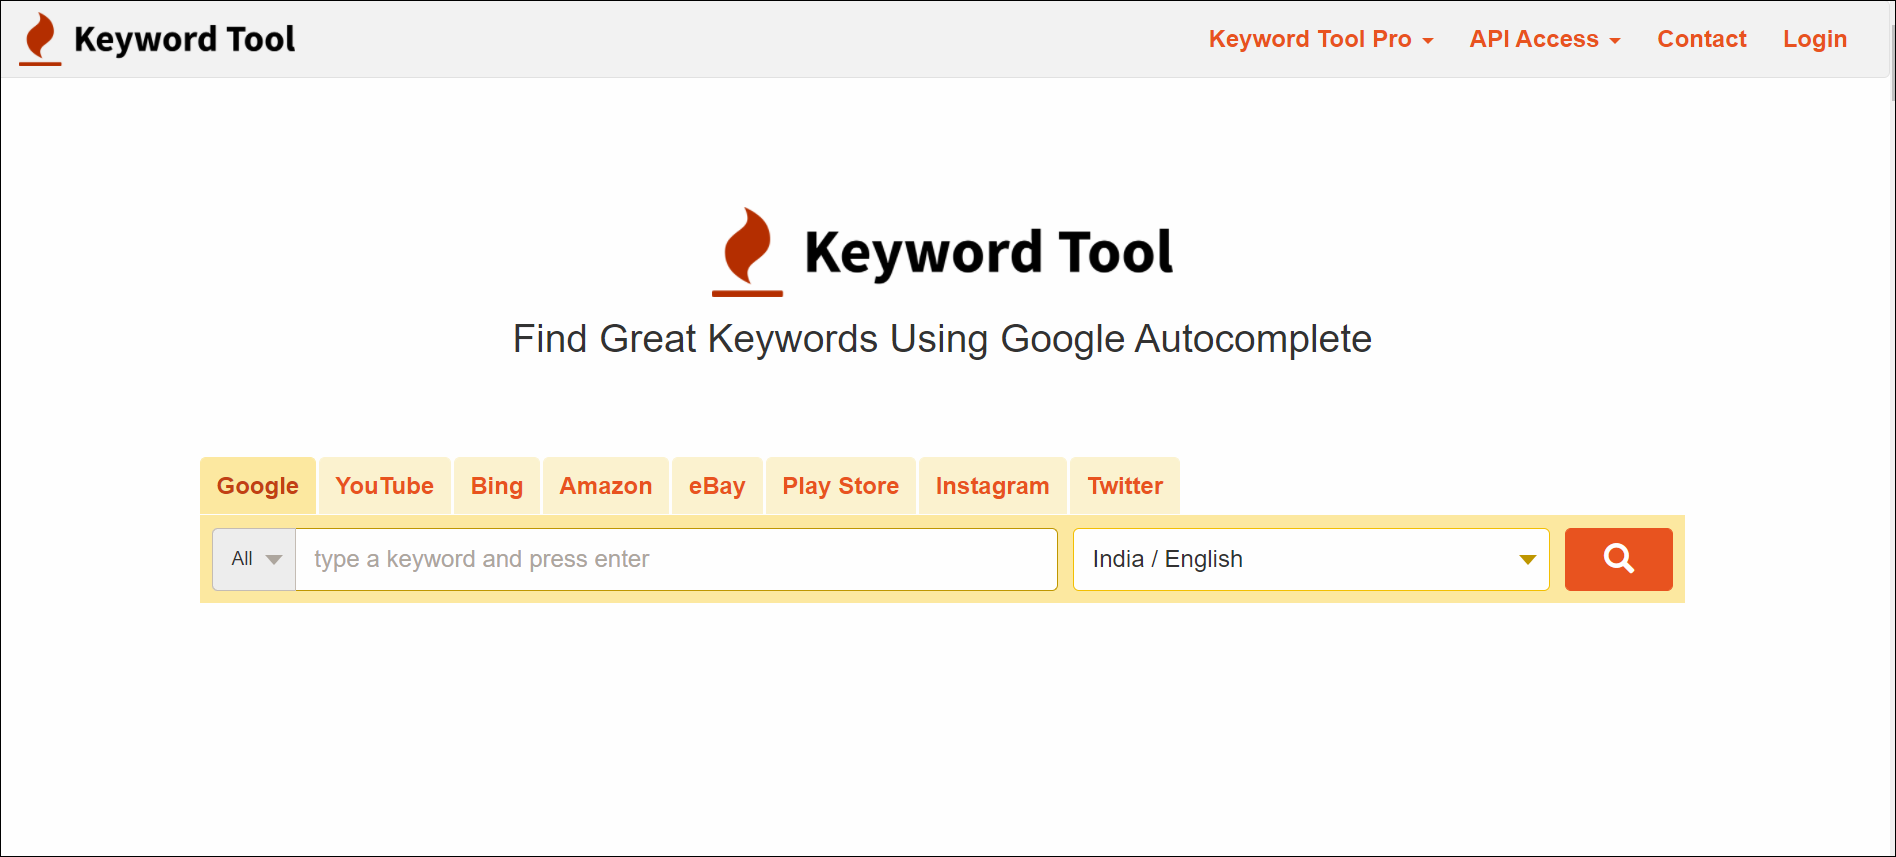Open the India / English language selector
This screenshot has height=857, width=1896.
[1311, 559]
